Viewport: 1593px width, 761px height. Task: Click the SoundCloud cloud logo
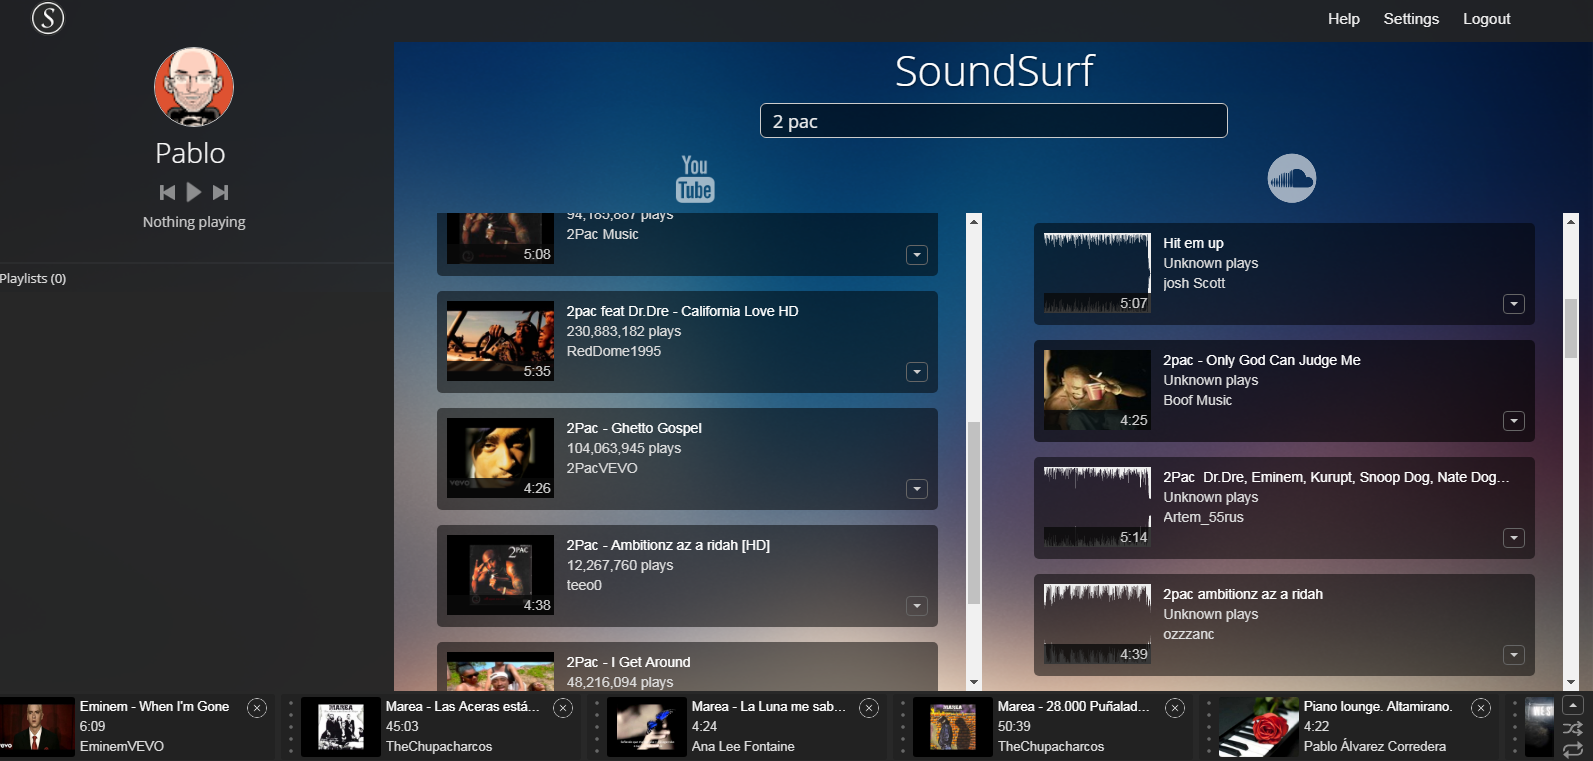click(x=1292, y=178)
